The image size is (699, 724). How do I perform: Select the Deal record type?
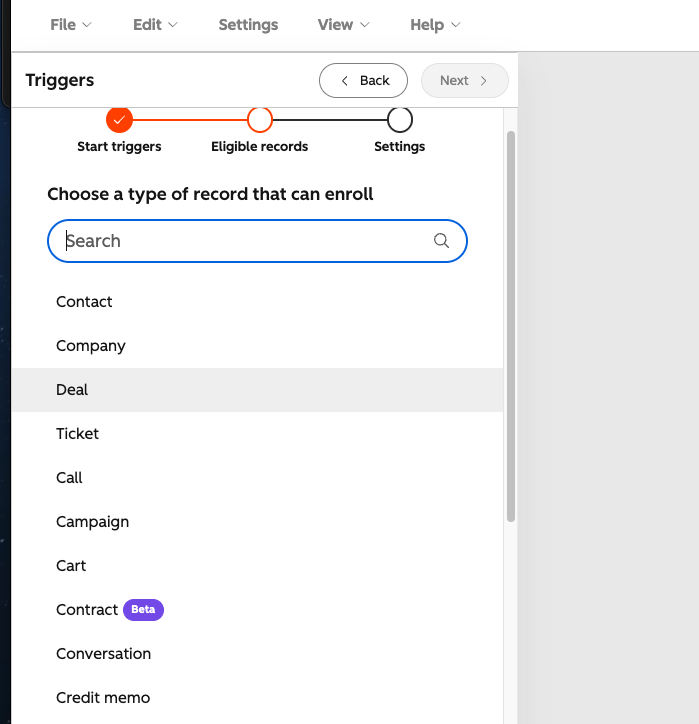coord(257,390)
